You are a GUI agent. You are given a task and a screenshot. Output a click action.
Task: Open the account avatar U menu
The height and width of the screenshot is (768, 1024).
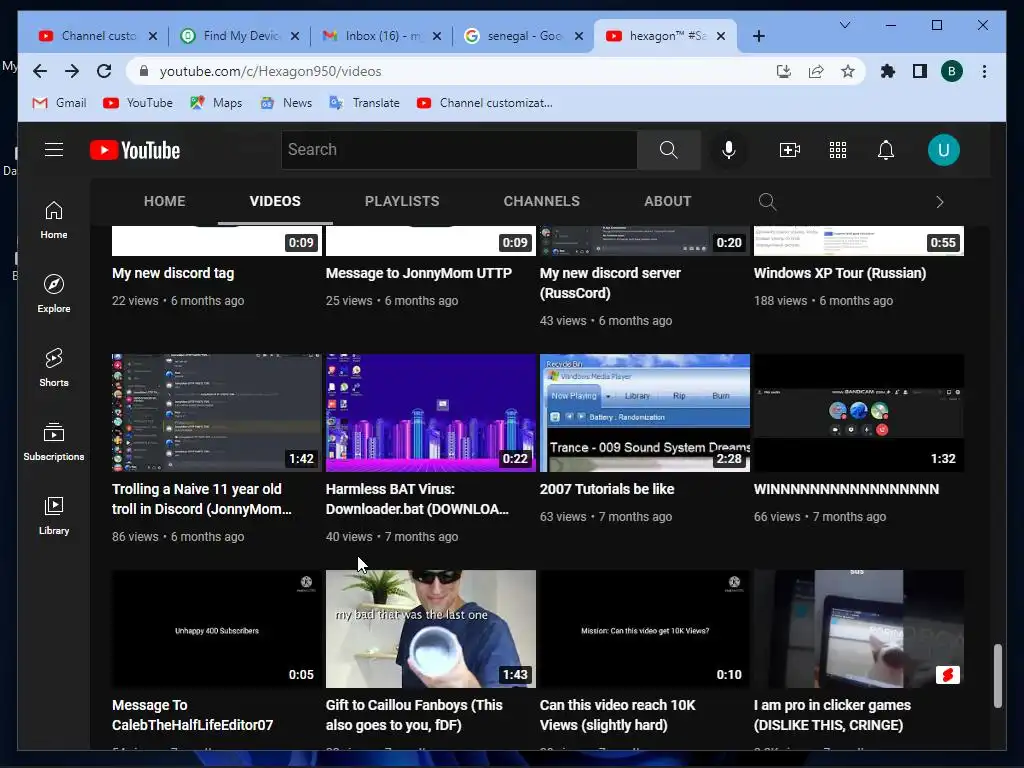click(943, 150)
